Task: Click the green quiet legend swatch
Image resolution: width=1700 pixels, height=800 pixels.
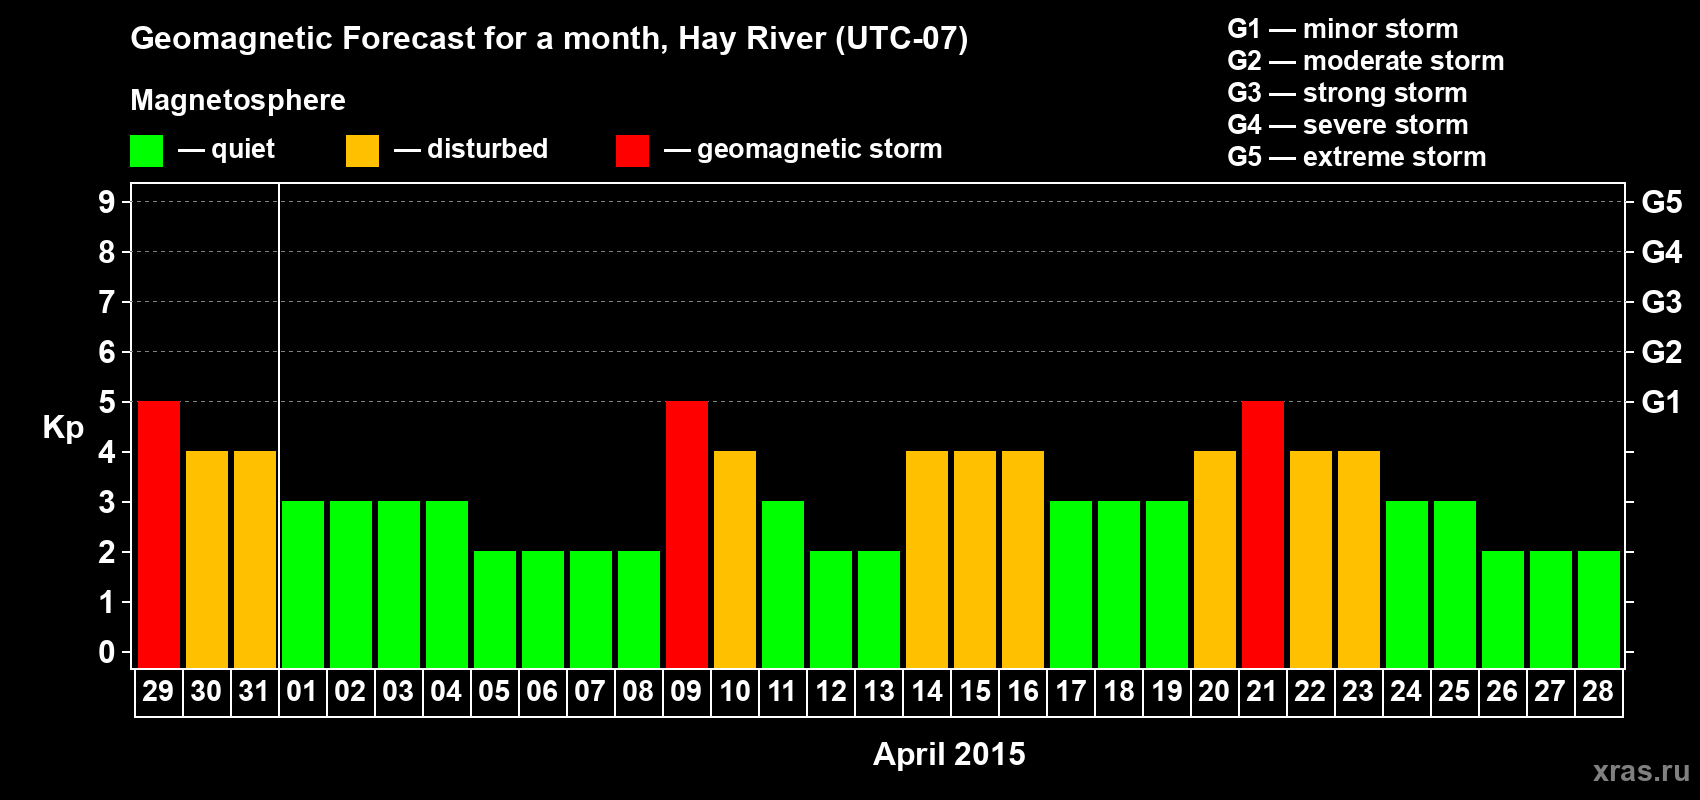Action: coord(146,151)
